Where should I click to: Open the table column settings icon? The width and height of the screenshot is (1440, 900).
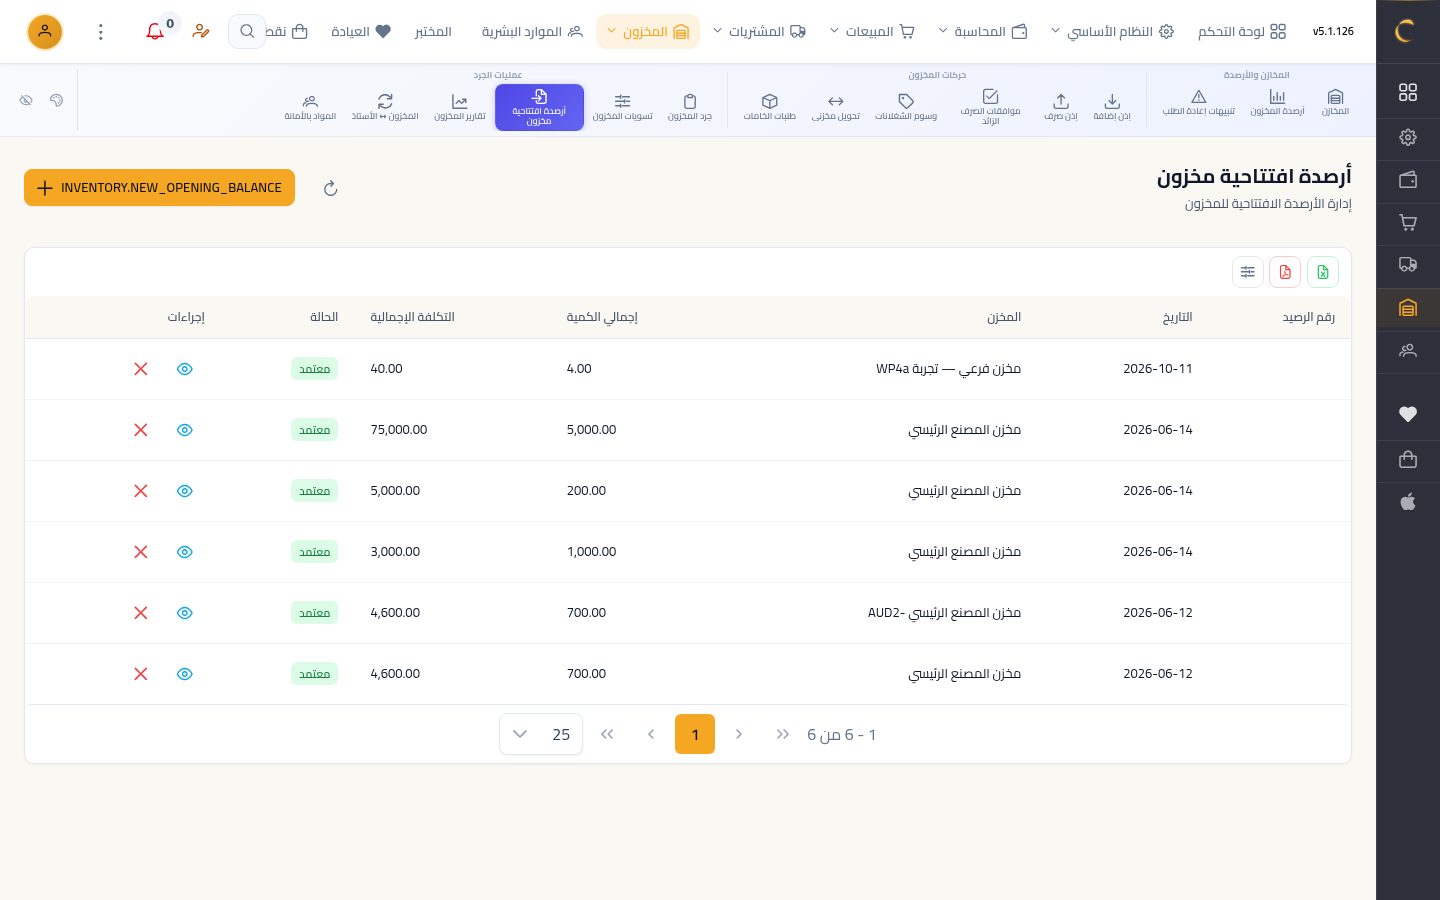pos(1248,272)
